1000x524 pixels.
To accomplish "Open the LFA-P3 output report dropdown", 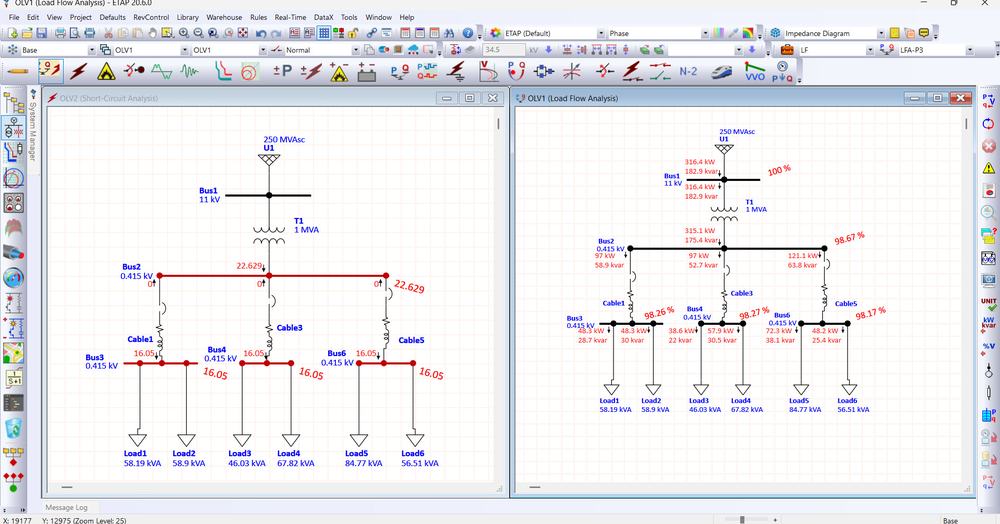I will [969, 50].
